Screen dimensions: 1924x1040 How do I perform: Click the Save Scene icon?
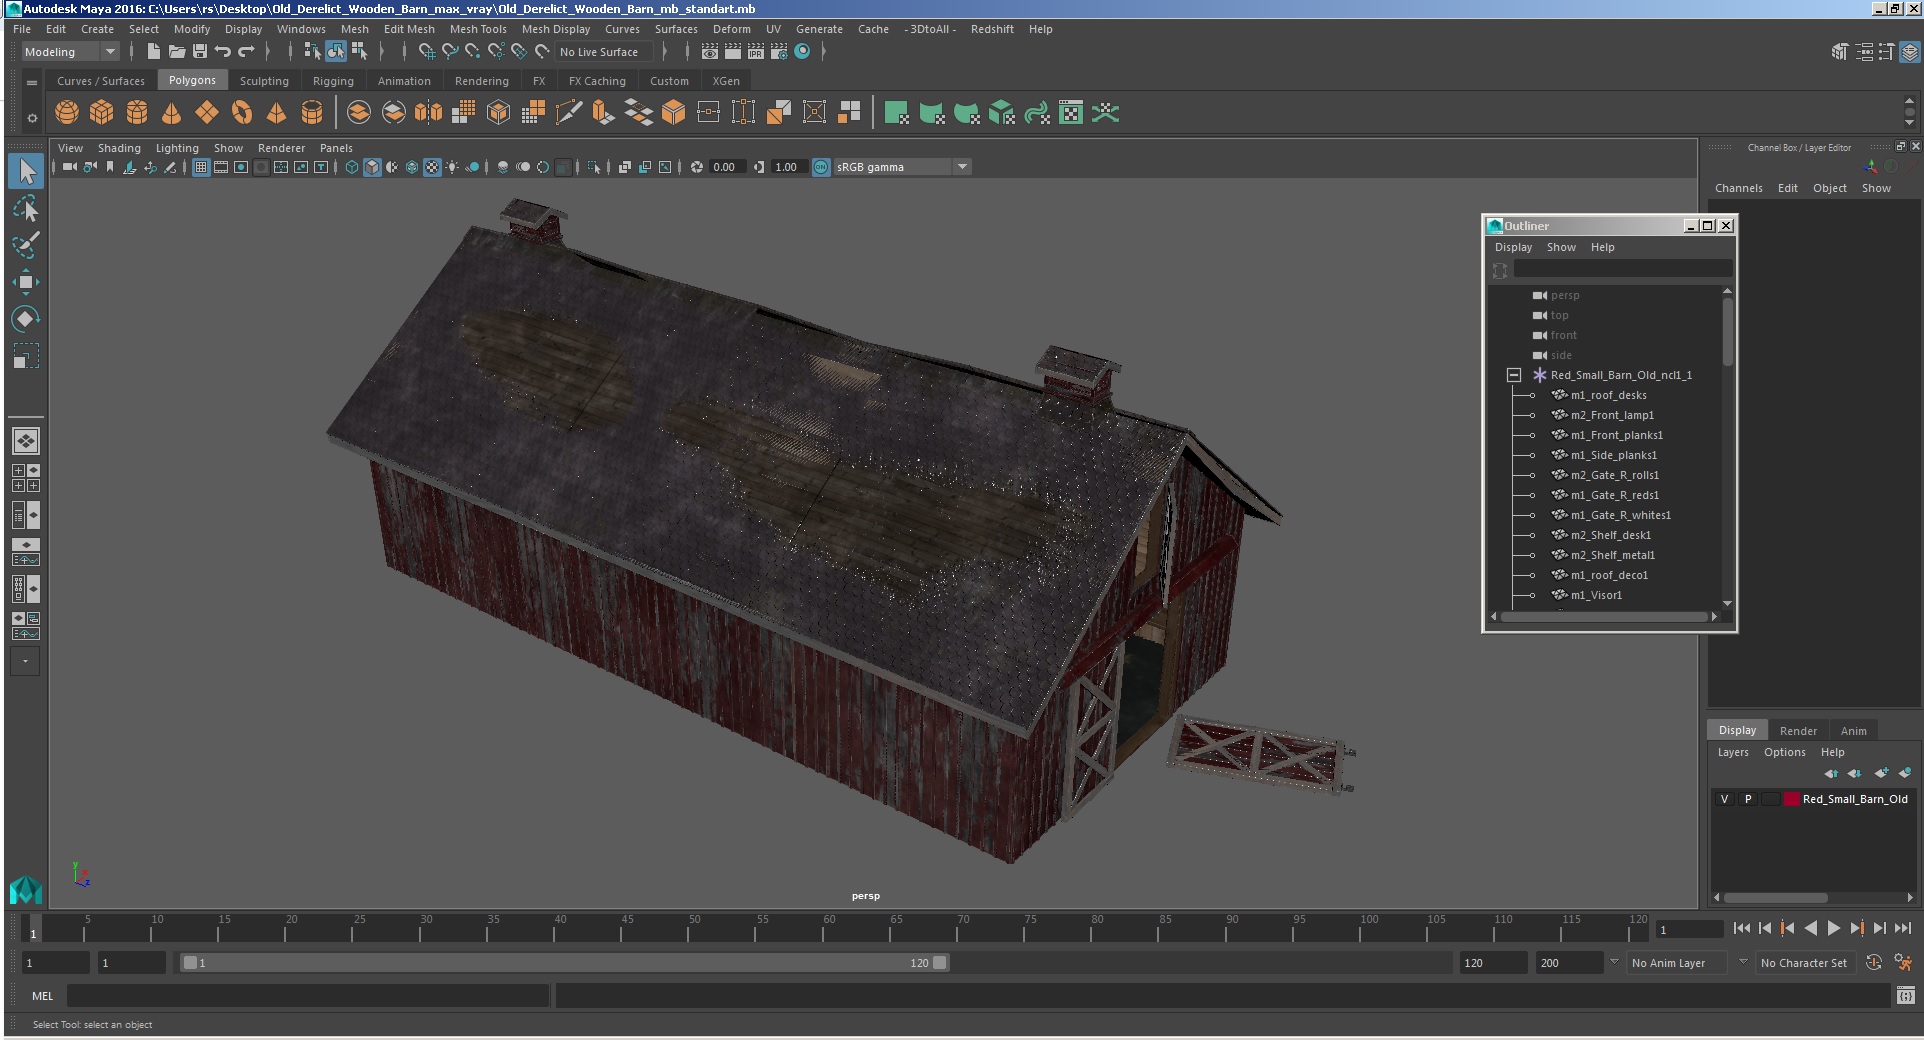[x=200, y=51]
